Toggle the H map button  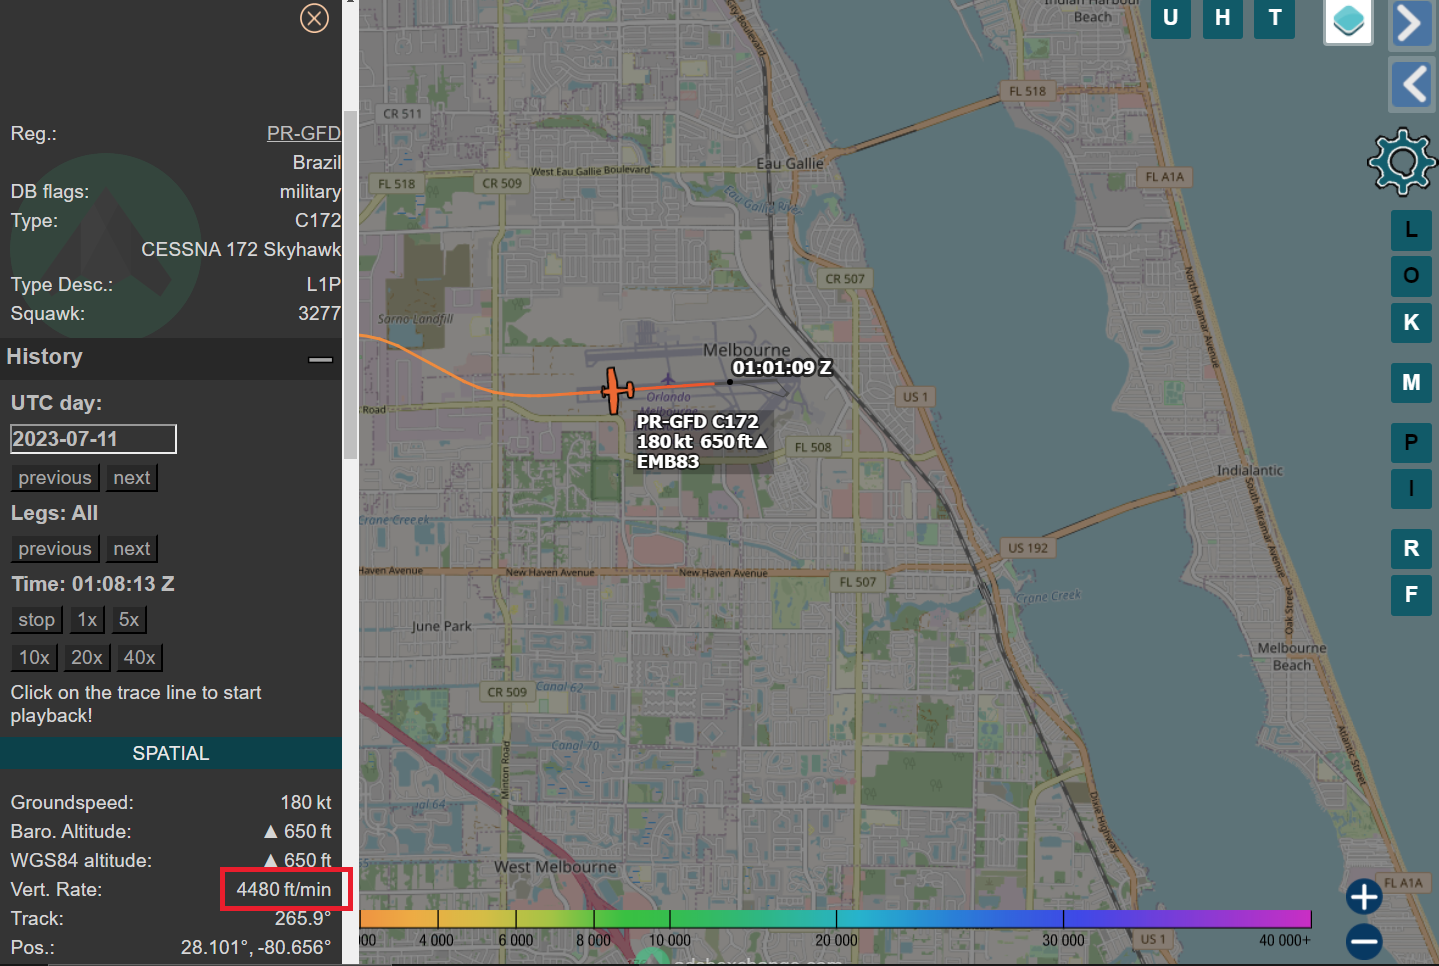click(1222, 18)
